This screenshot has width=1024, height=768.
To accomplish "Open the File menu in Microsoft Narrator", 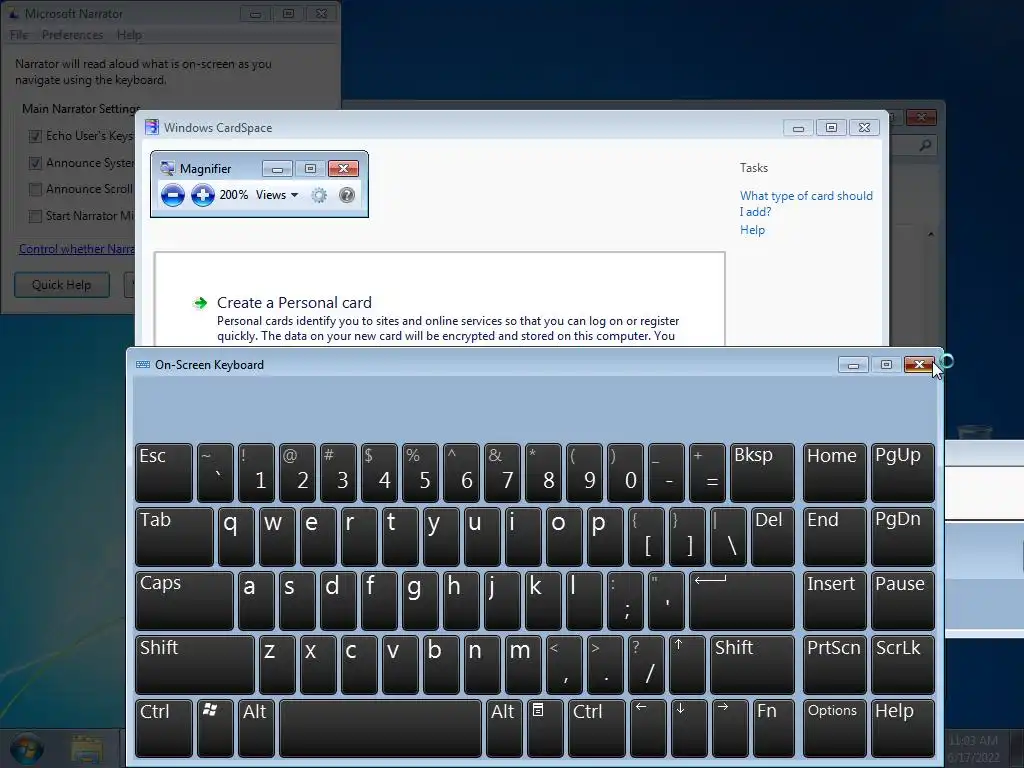I will coord(19,35).
